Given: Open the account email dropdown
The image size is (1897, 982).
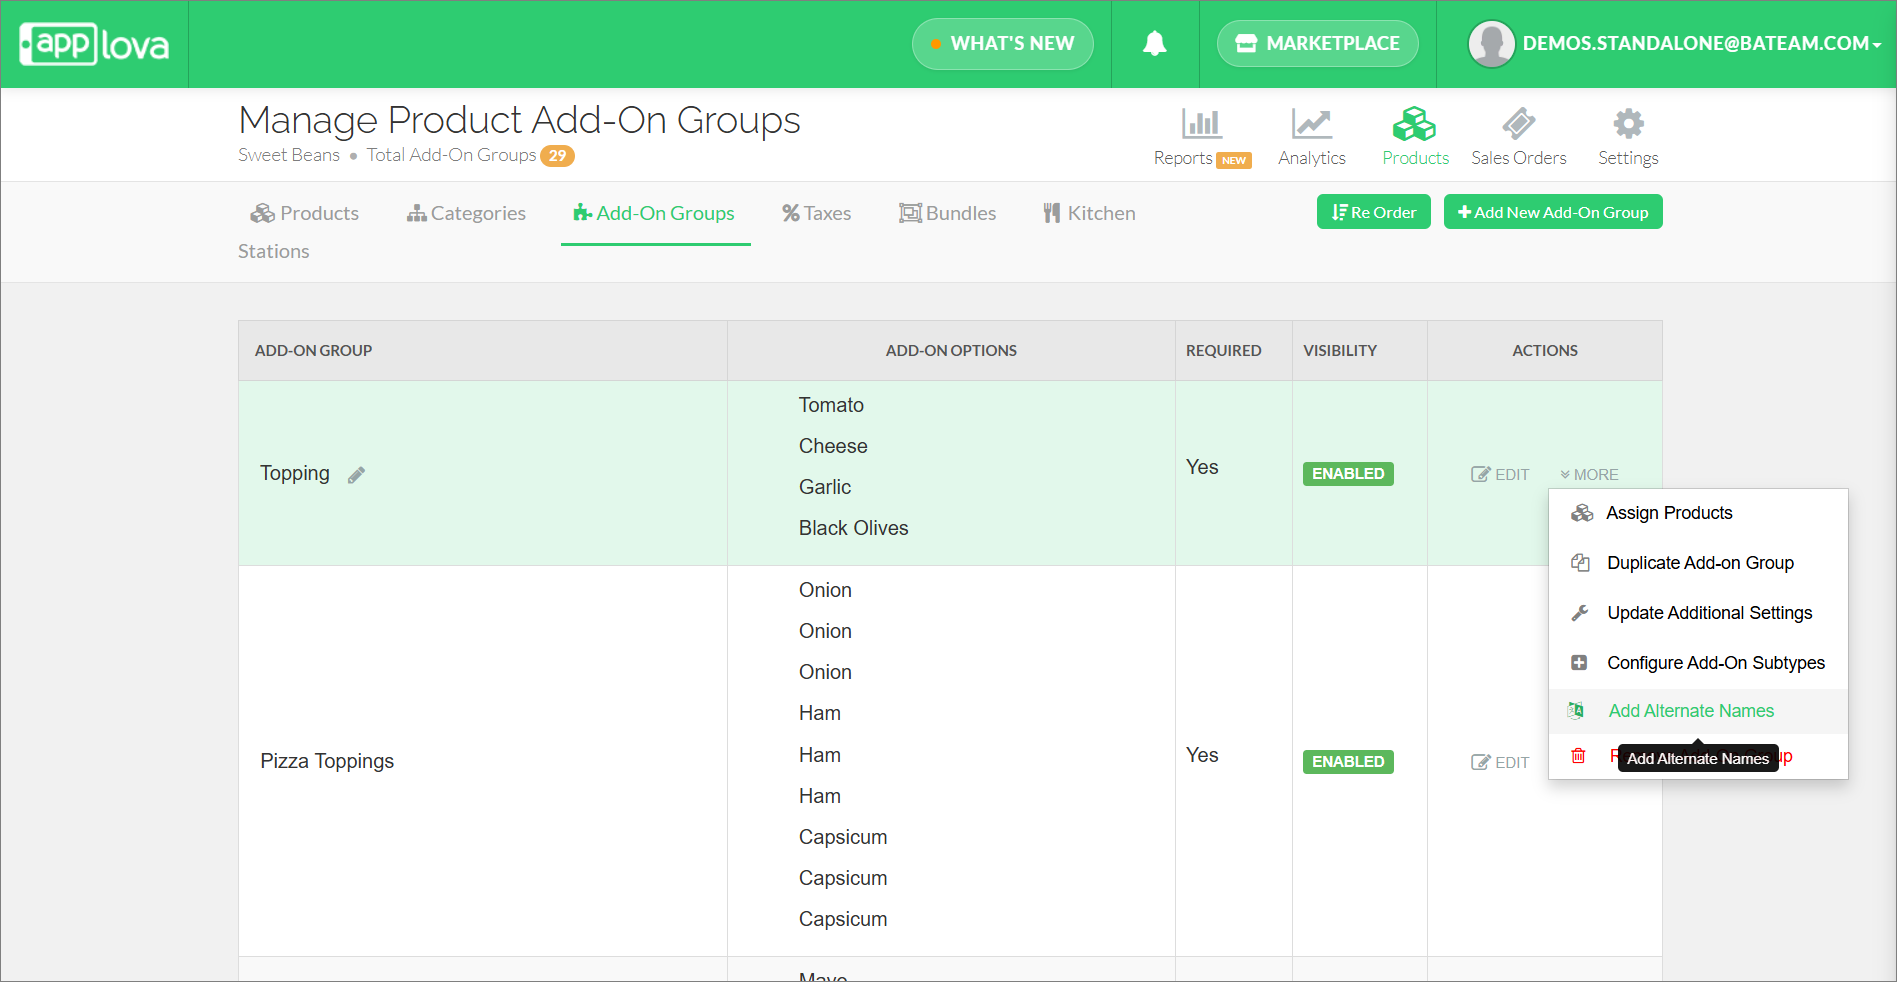Looking at the screenshot, I should click(x=1702, y=44).
